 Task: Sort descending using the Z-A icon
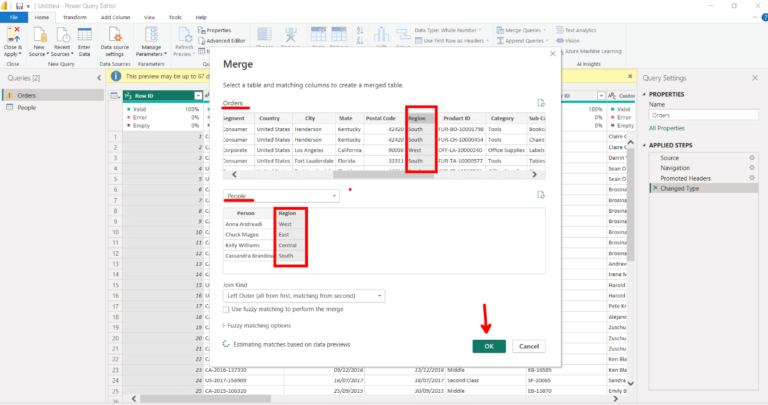[360, 40]
